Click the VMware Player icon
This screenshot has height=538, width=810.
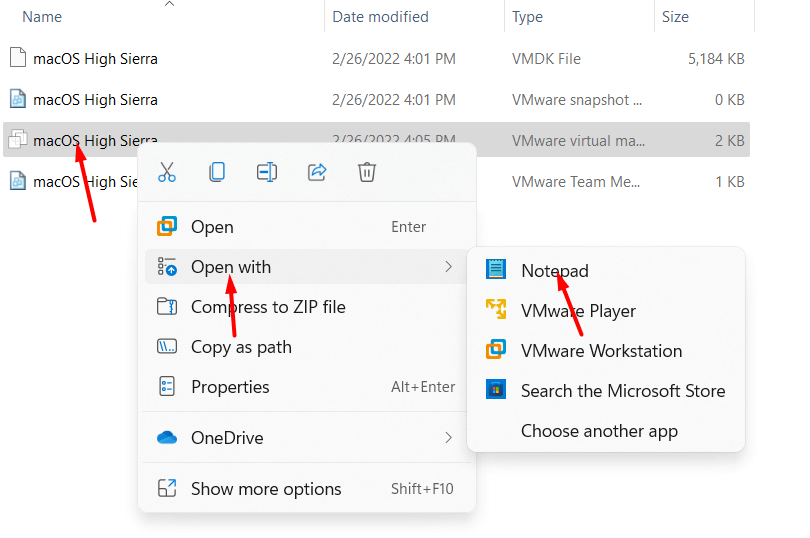click(495, 310)
